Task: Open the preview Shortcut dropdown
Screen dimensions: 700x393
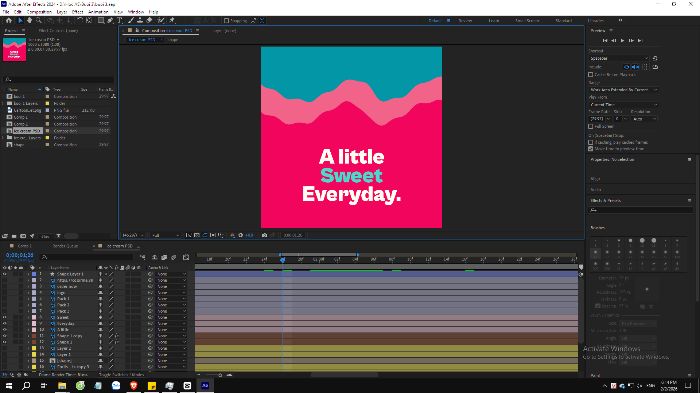Action: tap(619, 59)
